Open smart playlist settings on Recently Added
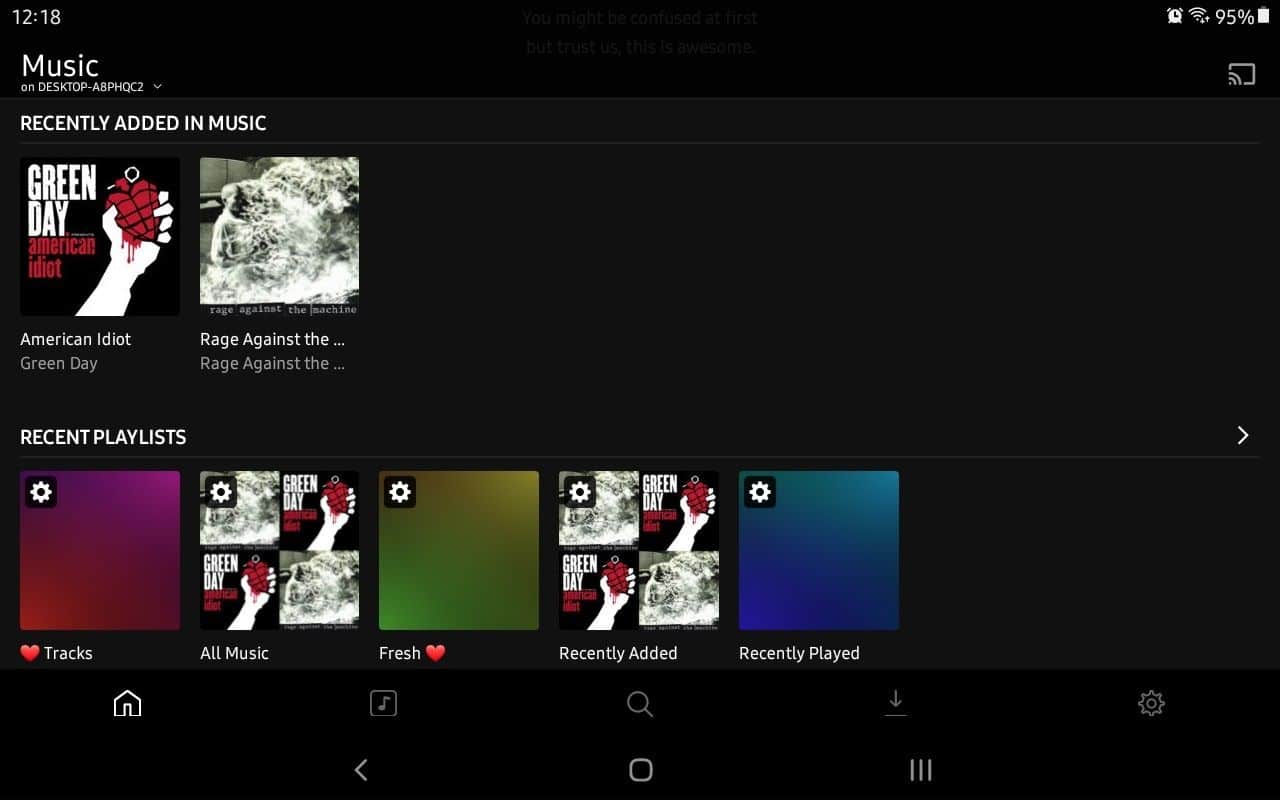 pyautogui.click(x=580, y=491)
